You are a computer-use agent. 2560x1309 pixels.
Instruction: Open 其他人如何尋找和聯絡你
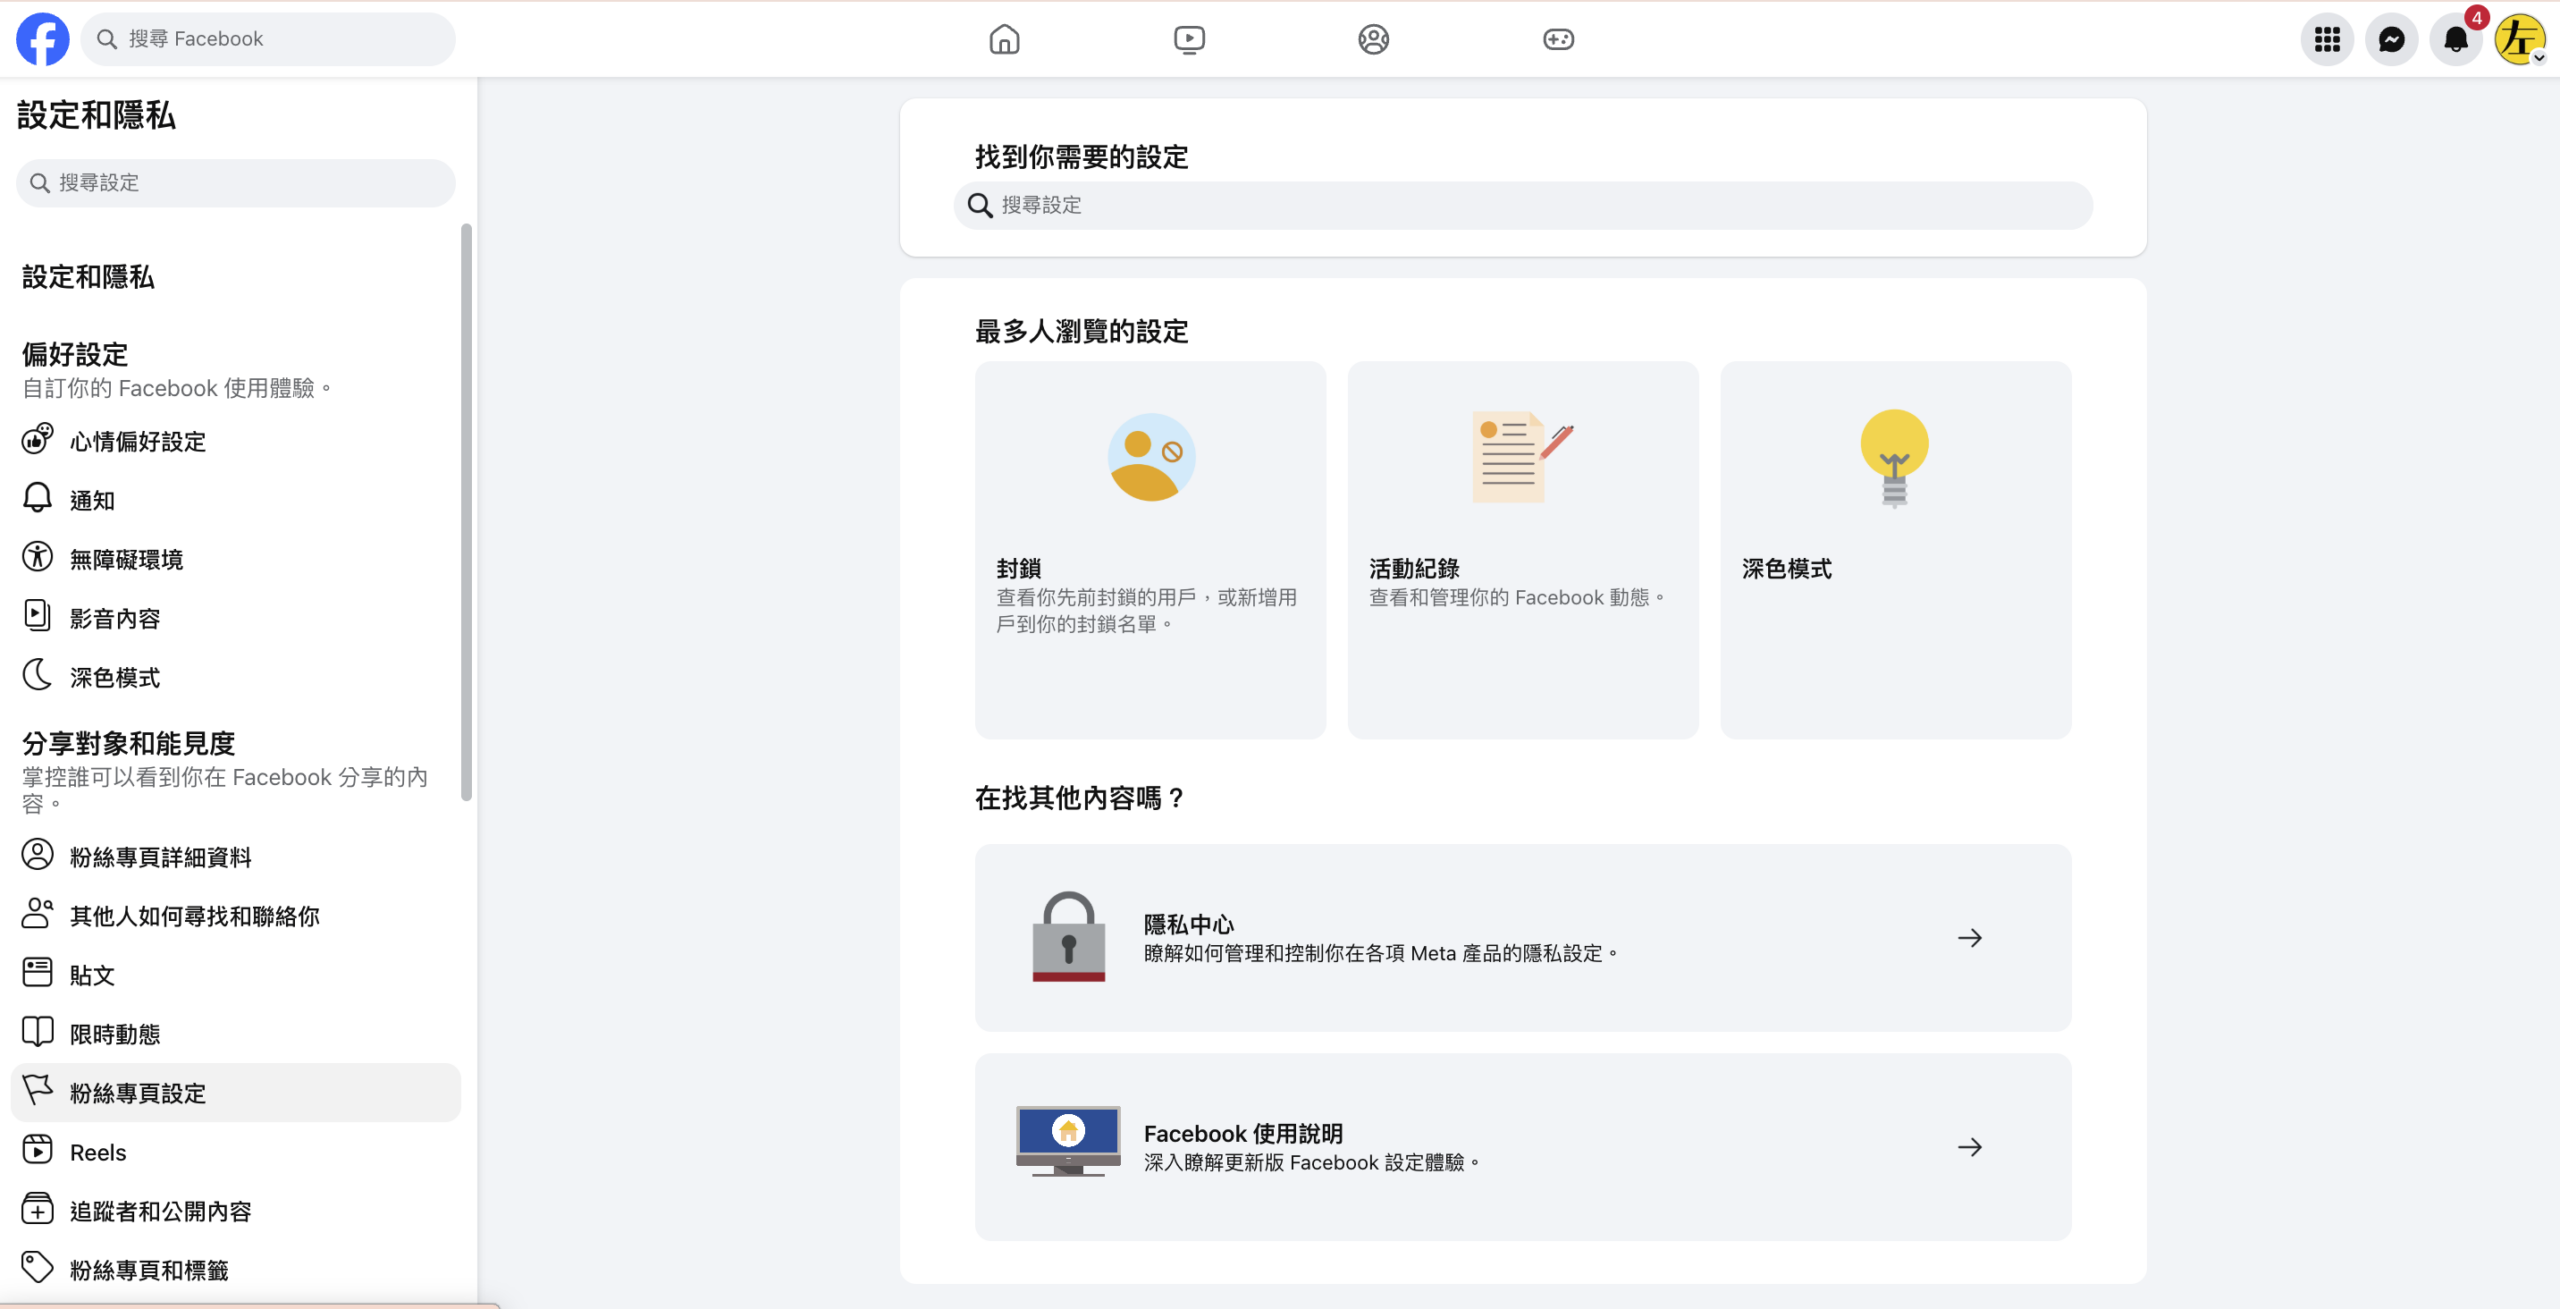coord(236,916)
